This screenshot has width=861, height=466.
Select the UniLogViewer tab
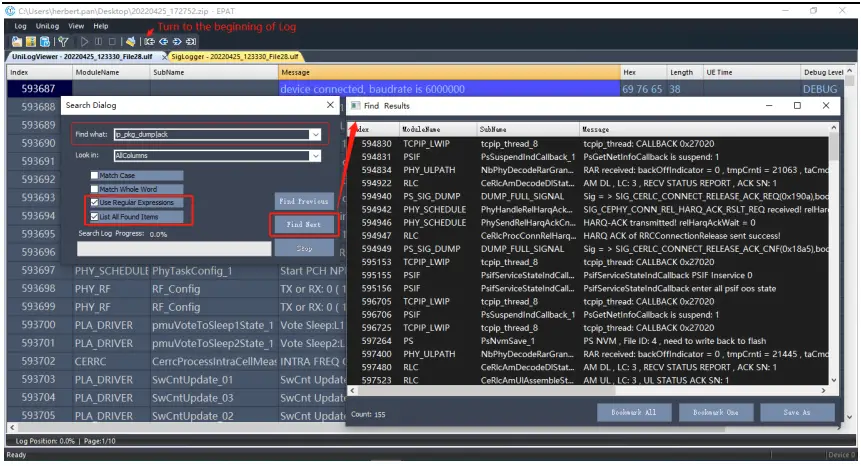point(82,57)
